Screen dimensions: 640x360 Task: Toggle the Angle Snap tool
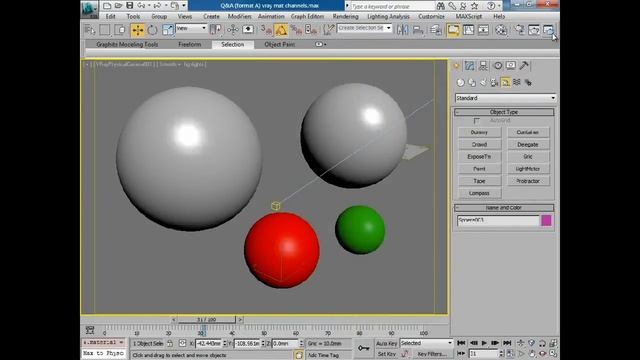coord(281,30)
